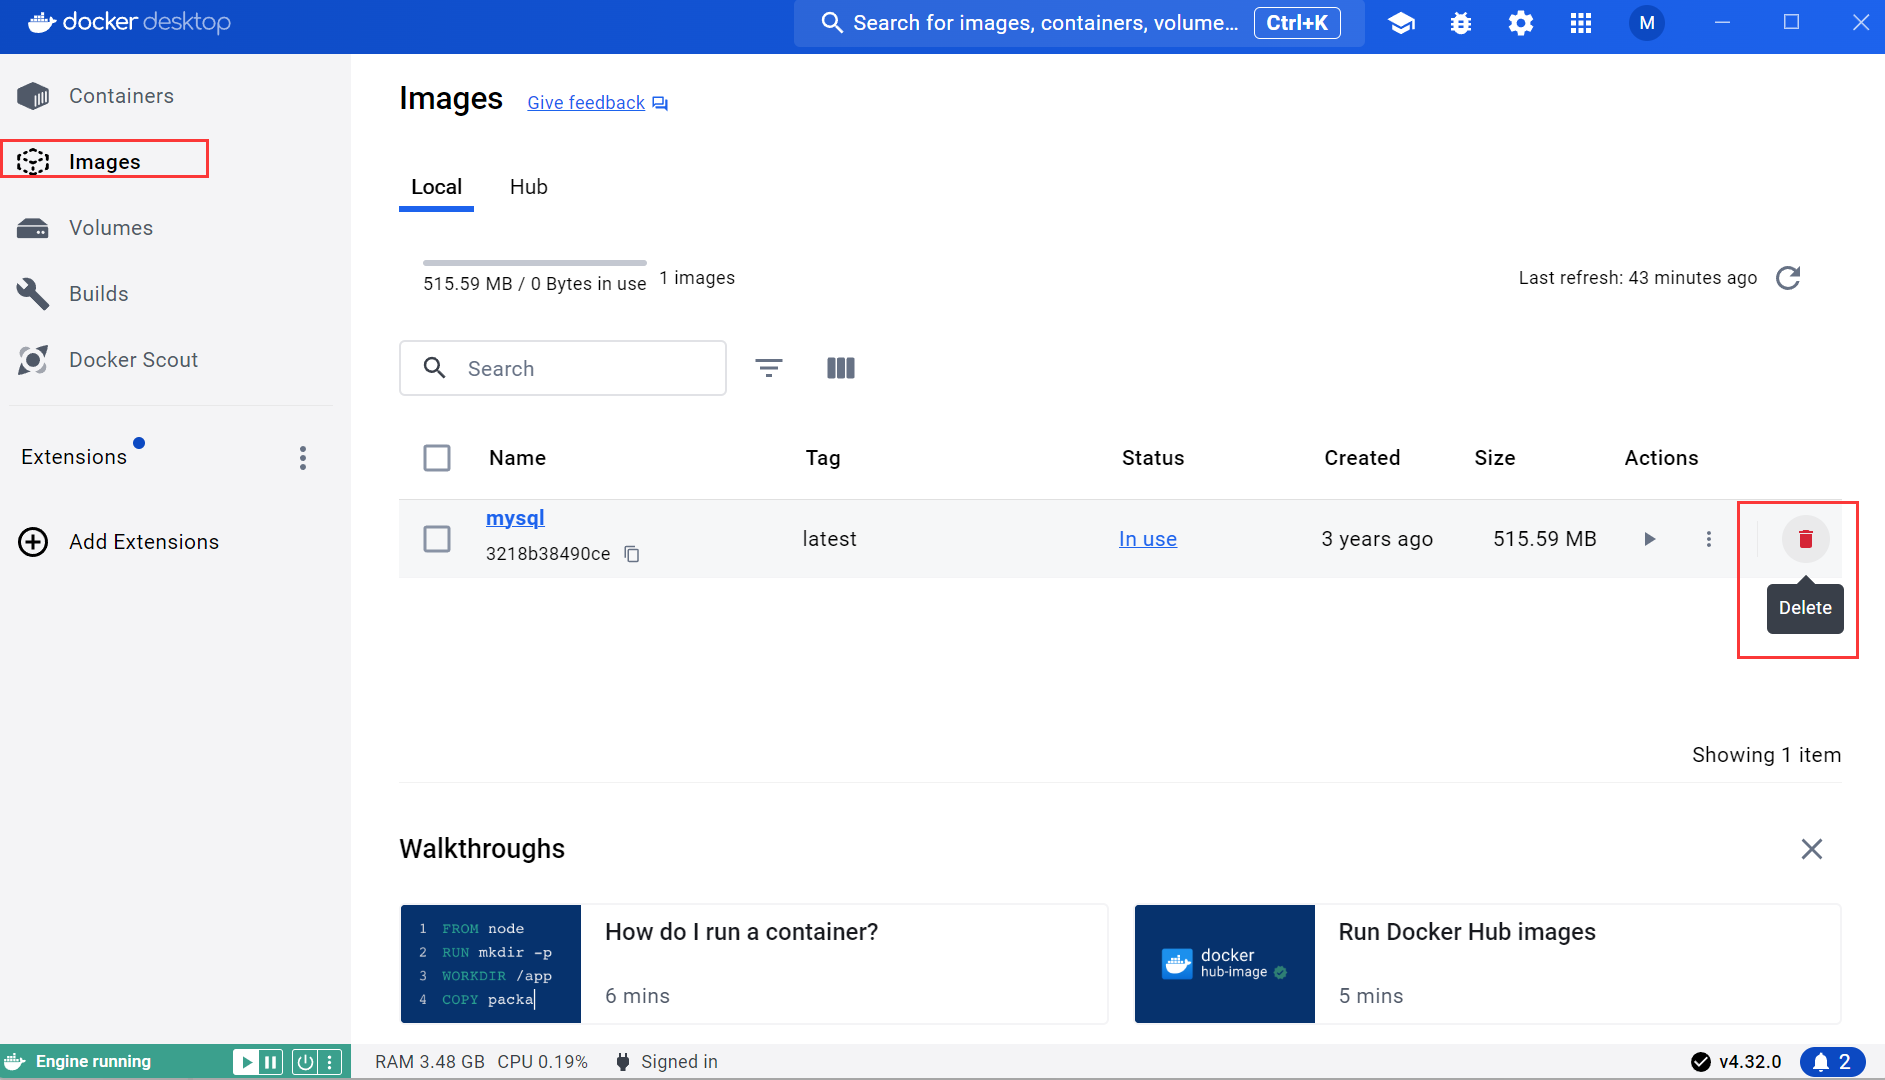
Task: Delete the mysql image
Action: click(1806, 539)
